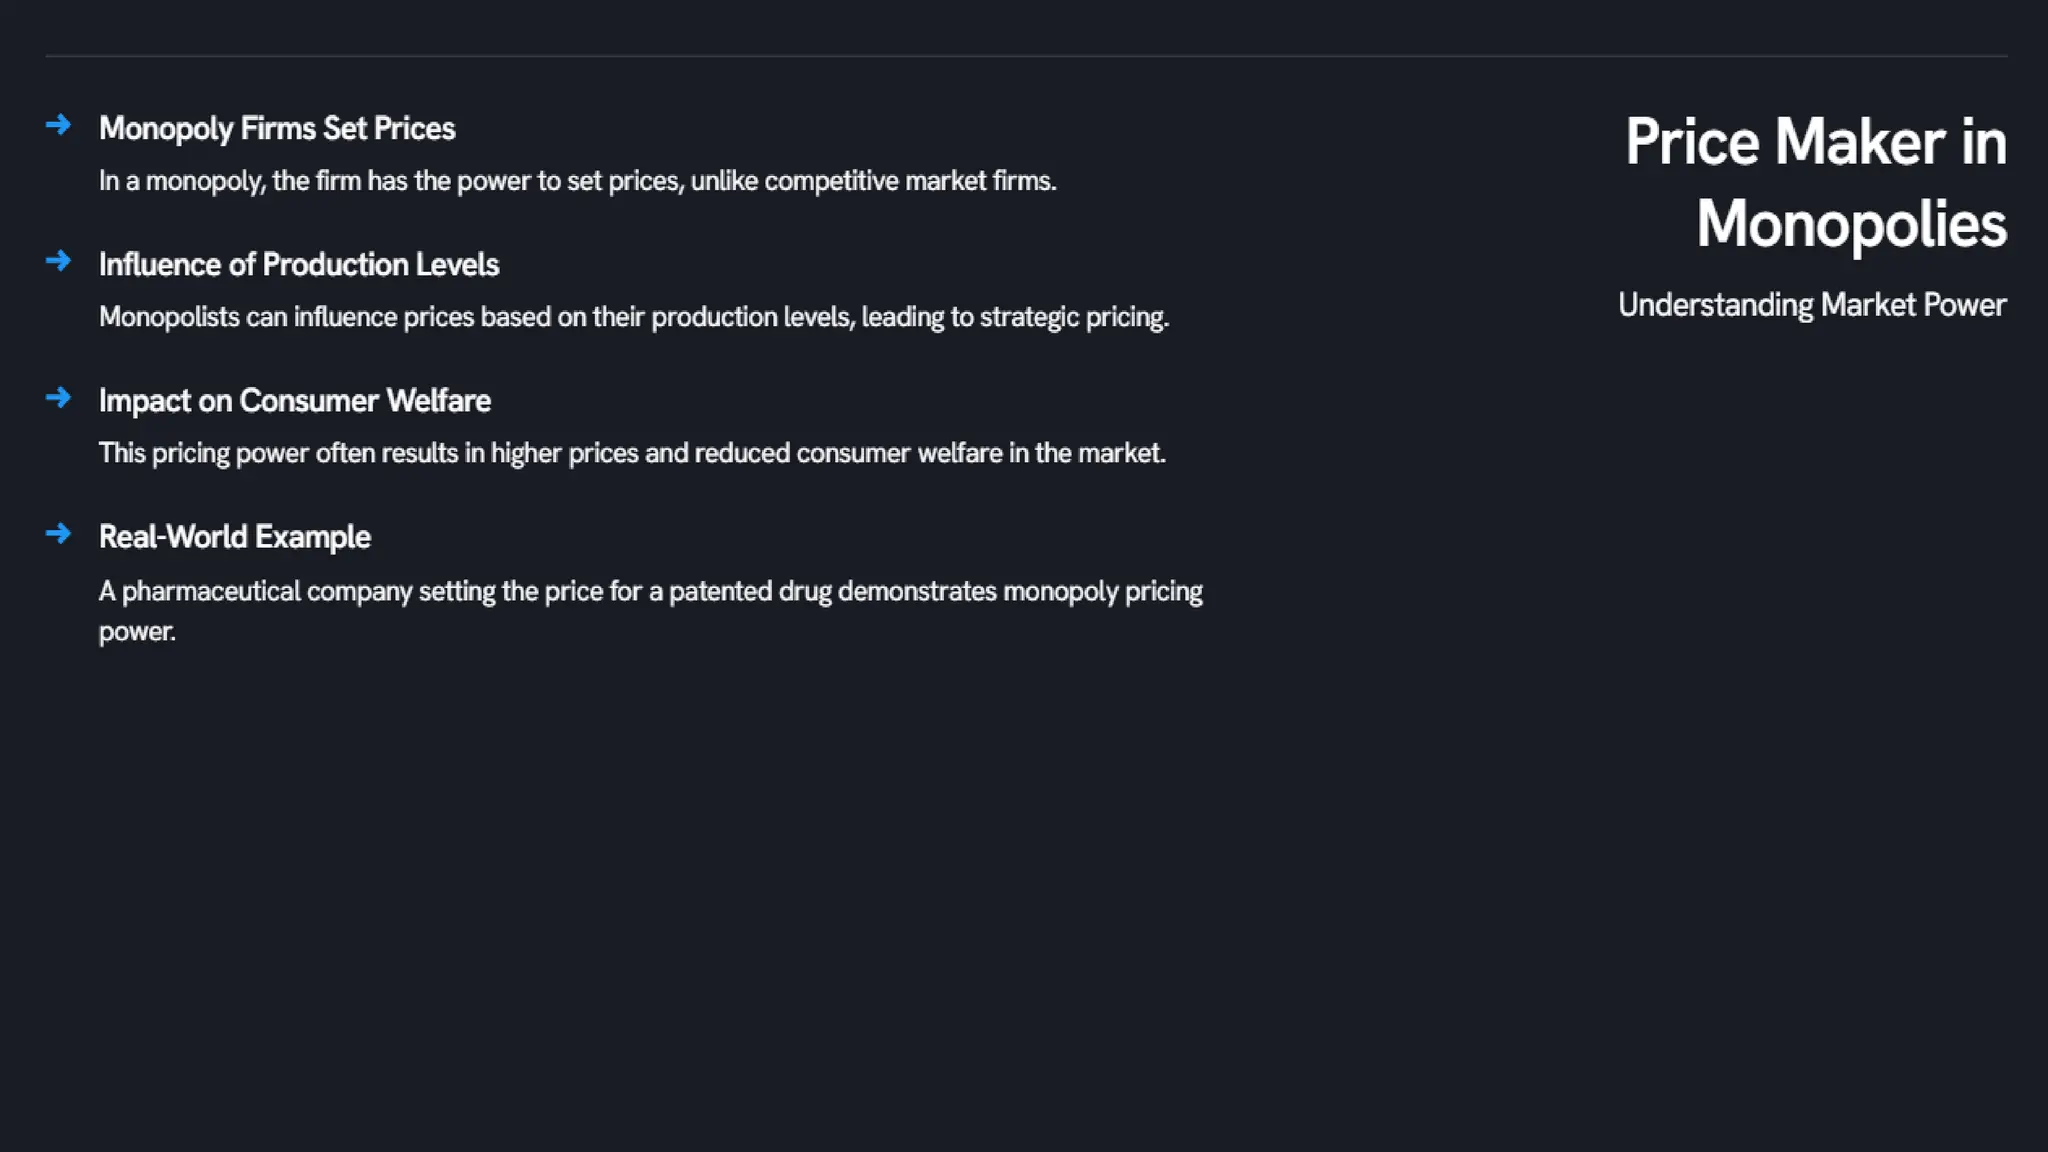The width and height of the screenshot is (2048, 1152).
Task: Select the Impact on Consumer Welfare heading
Action: click(295, 401)
